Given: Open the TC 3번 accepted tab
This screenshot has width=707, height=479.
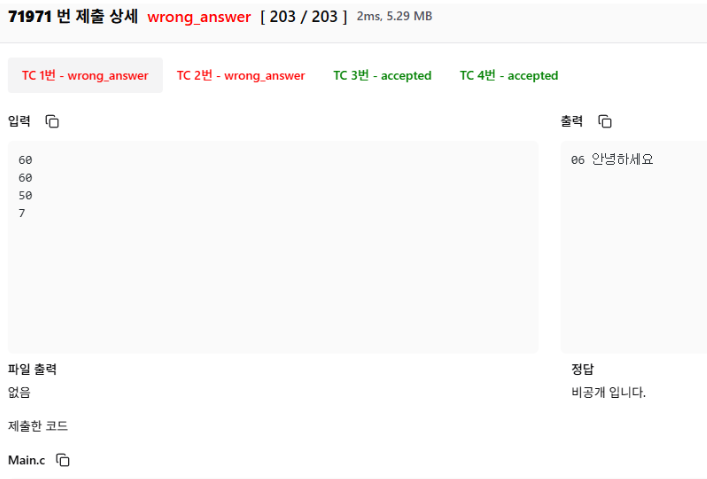Looking at the screenshot, I should (x=382, y=75).
